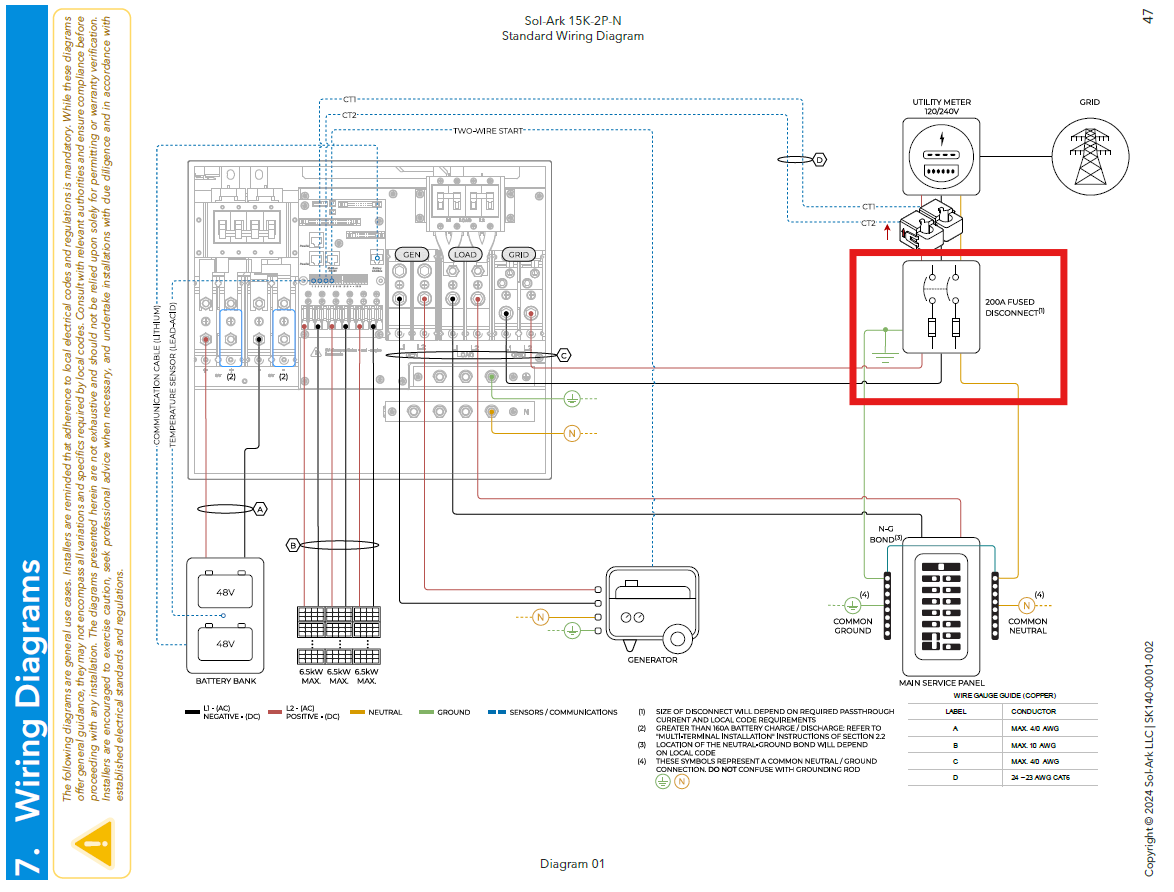Viewport: 1174px width, 892px height.
Task: Click the 'GENERATOR' label
Action: 652,660
